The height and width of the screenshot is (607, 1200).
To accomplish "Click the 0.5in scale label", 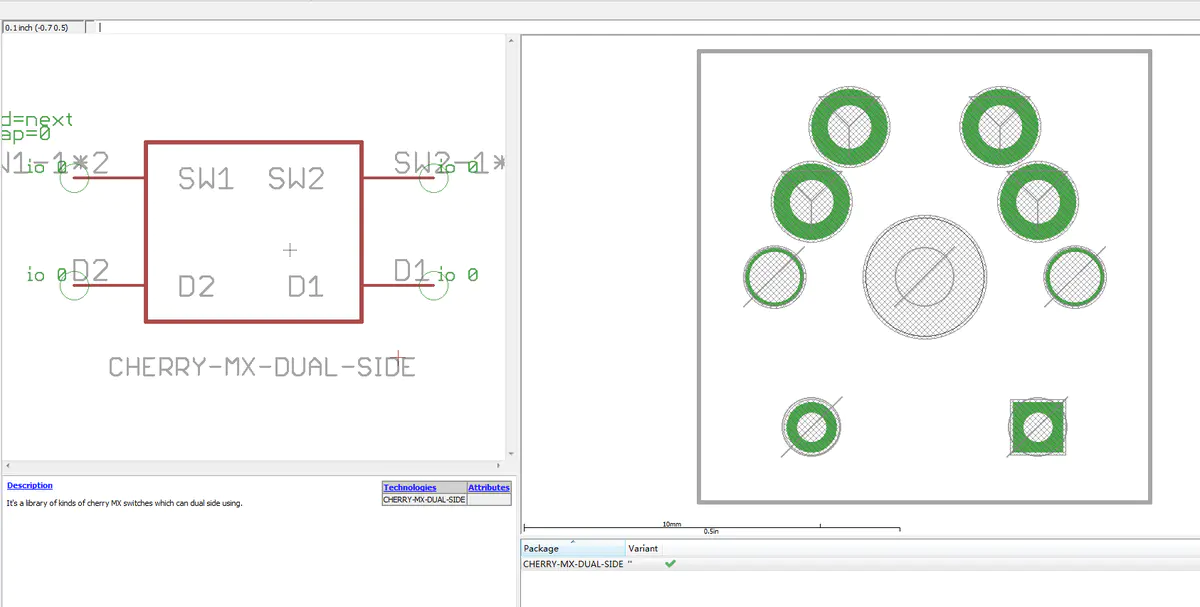I will point(711,532).
